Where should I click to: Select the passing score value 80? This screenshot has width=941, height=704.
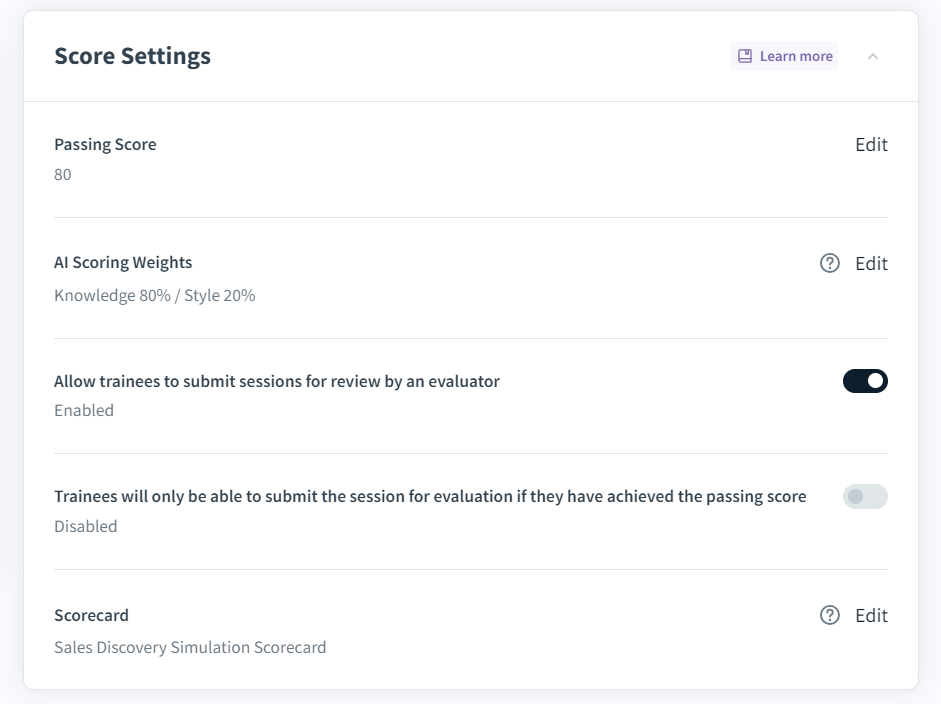(x=63, y=175)
